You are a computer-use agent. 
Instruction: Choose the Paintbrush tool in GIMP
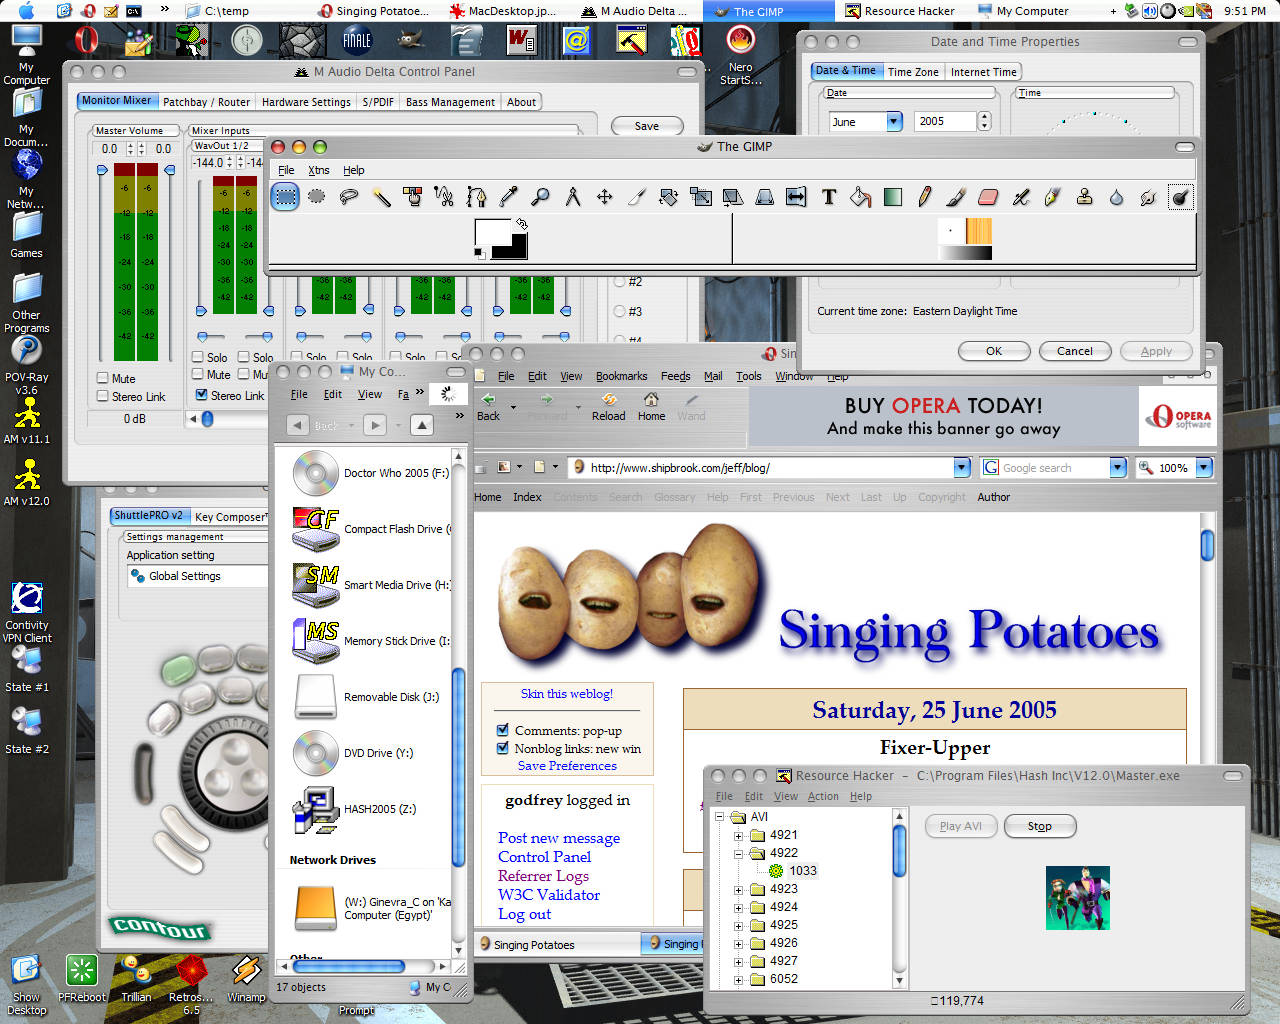[x=957, y=197]
